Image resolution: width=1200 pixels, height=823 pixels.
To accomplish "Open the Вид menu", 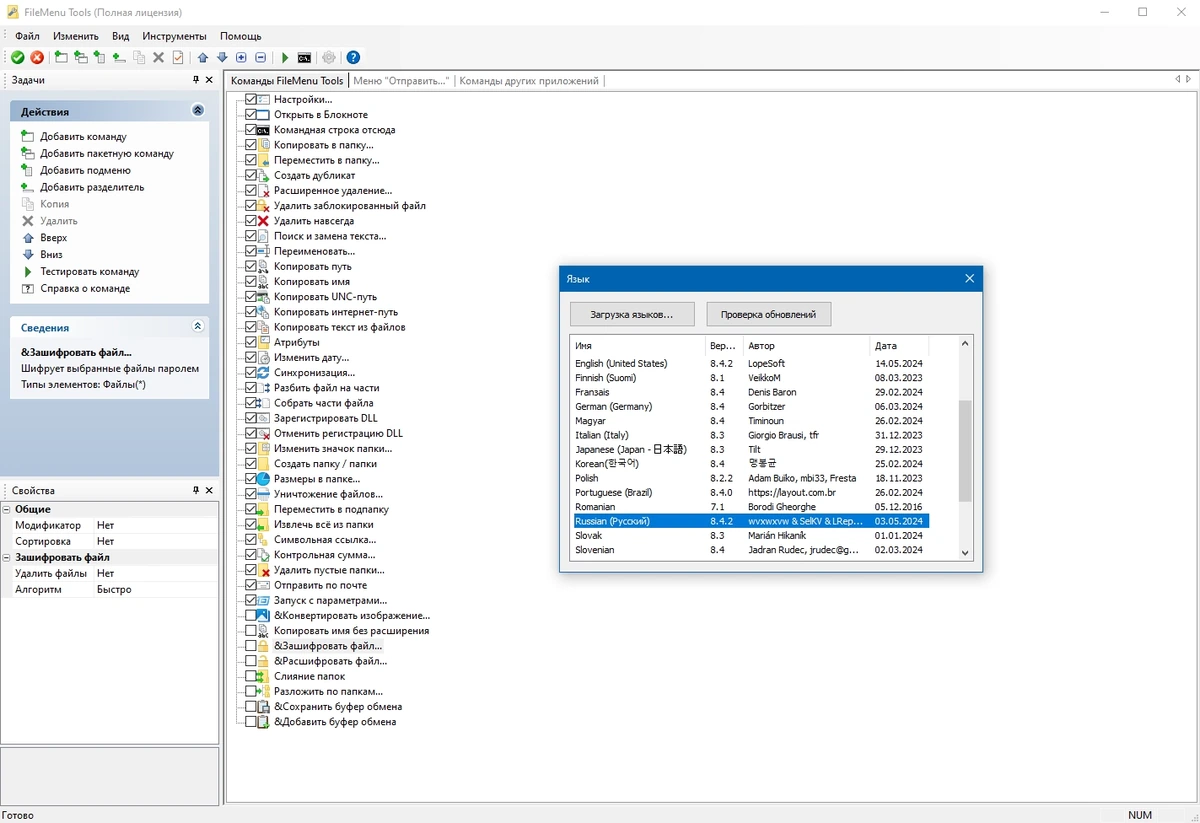I will click(120, 36).
